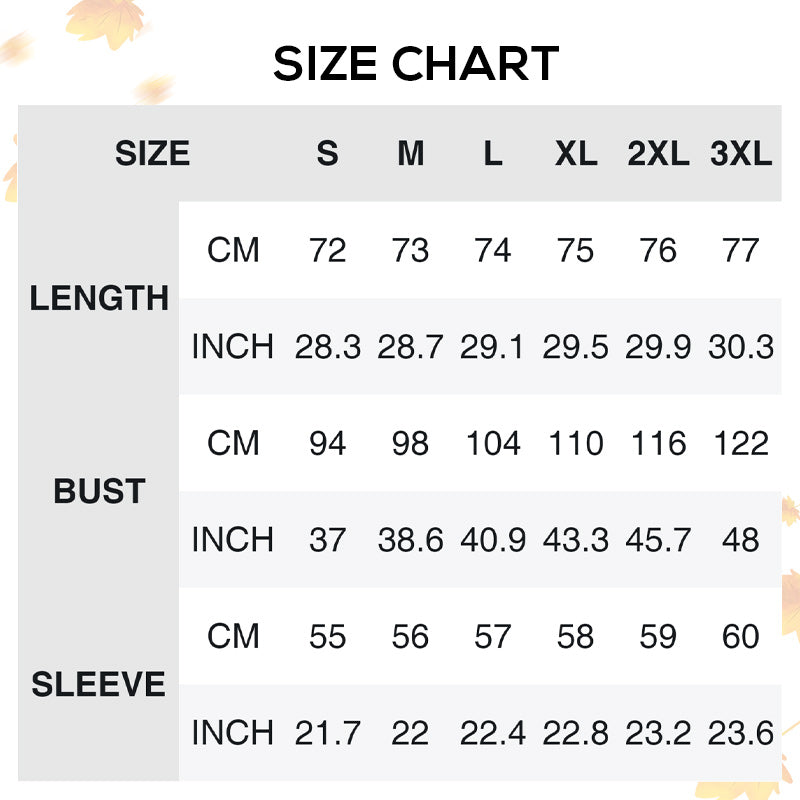Image resolution: width=800 pixels, height=800 pixels.
Task: Click sleeve value 55 for size S
Action: pyautogui.click(x=328, y=637)
